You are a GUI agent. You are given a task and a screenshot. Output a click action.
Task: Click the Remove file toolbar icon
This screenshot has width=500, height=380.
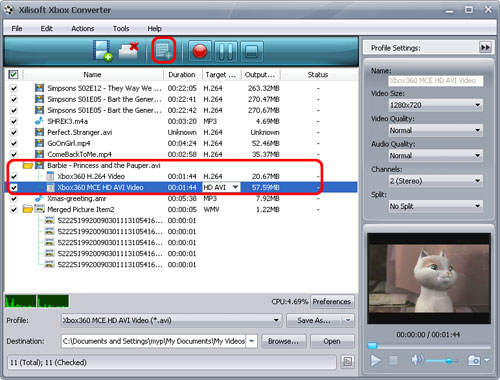[x=129, y=51]
